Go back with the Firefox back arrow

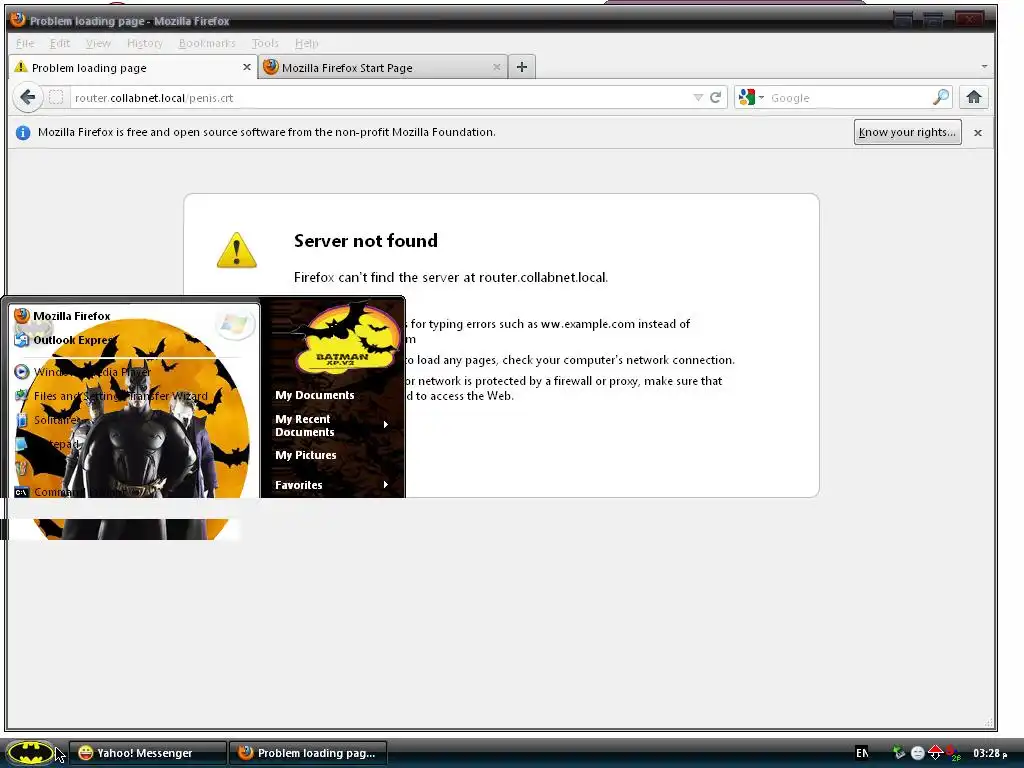click(x=27, y=98)
